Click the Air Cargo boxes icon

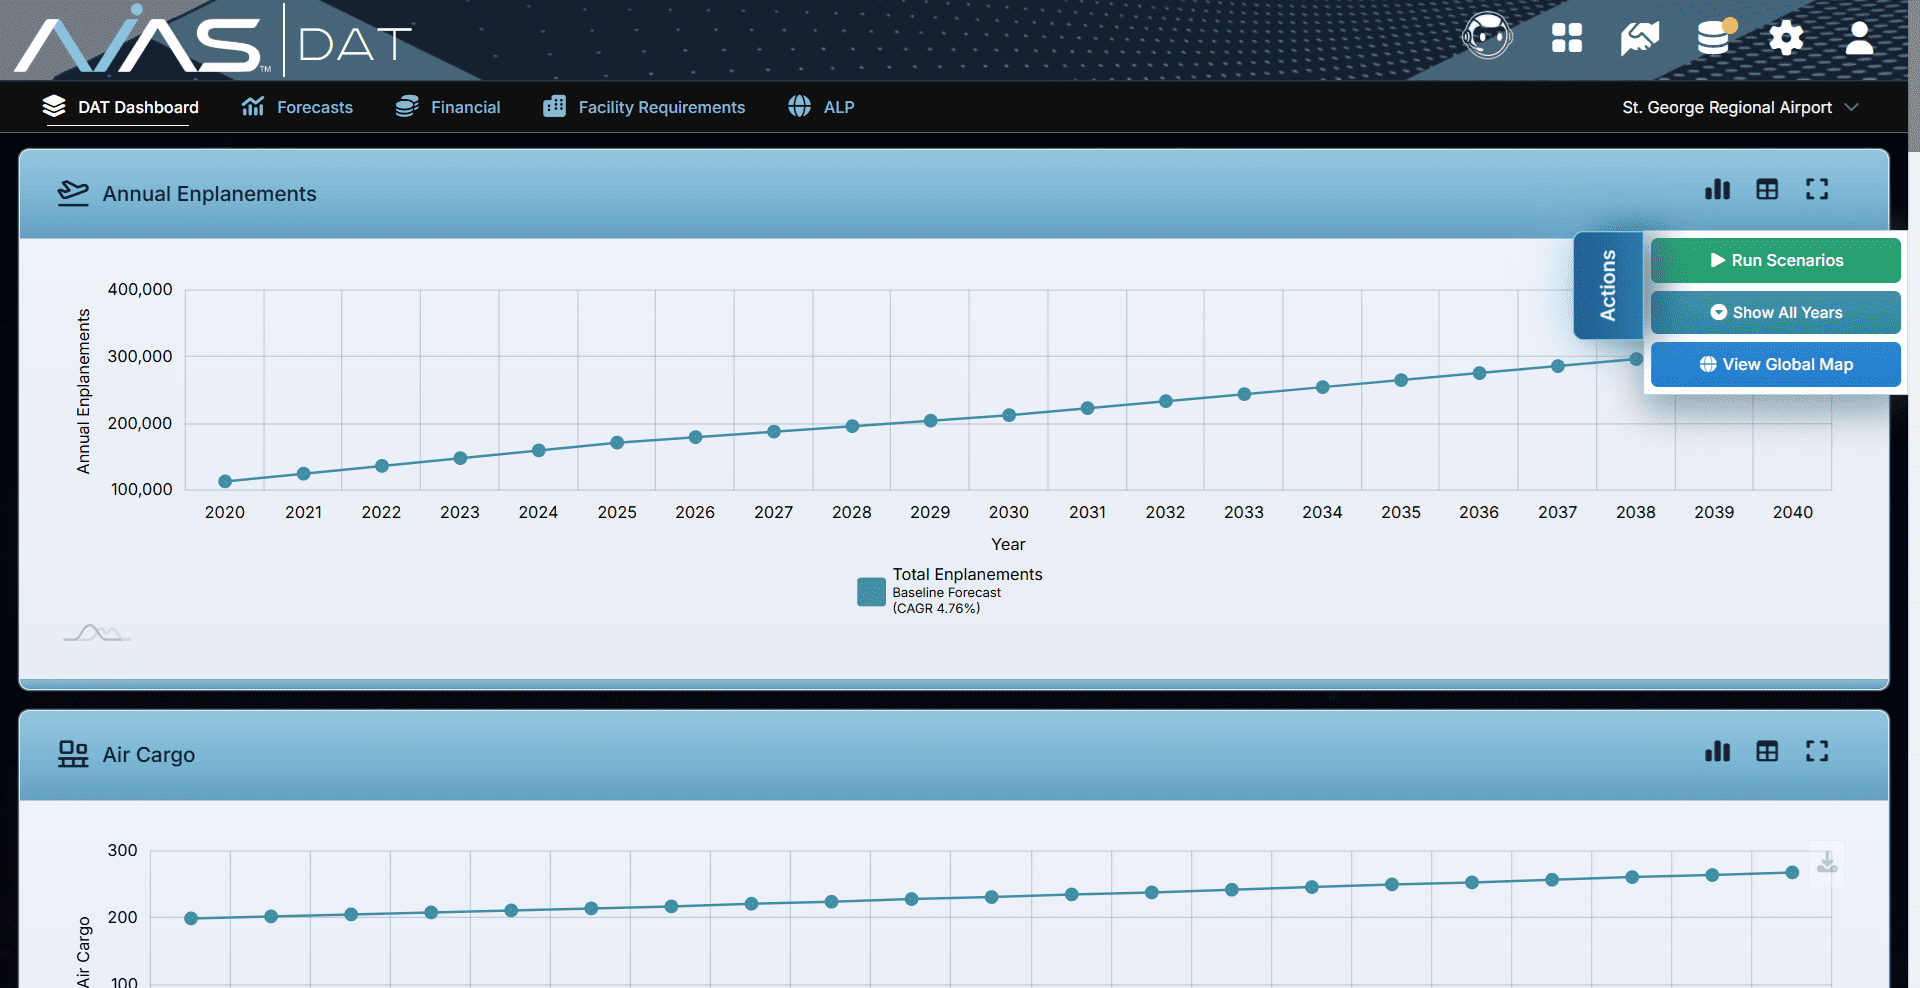pyautogui.click(x=73, y=754)
